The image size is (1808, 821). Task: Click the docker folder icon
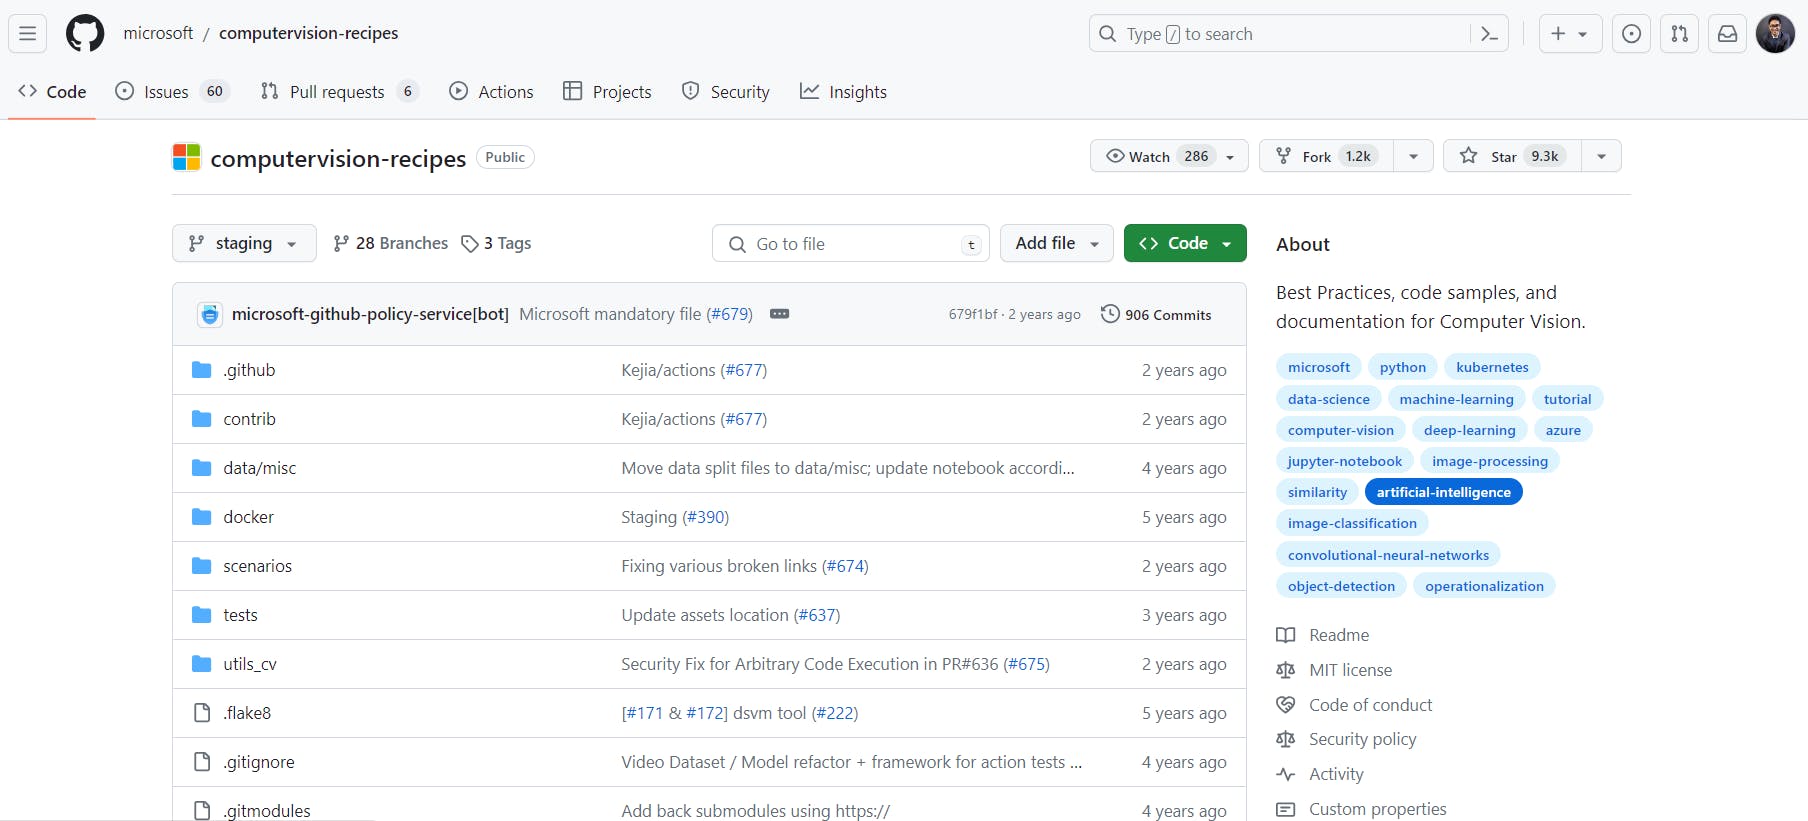(201, 517)
